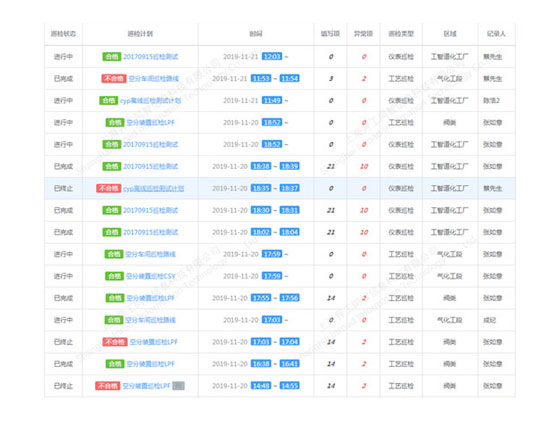Click the red abnormal count 10 in the 18:02 row
The image size is (553, 421).
[364, 232]
